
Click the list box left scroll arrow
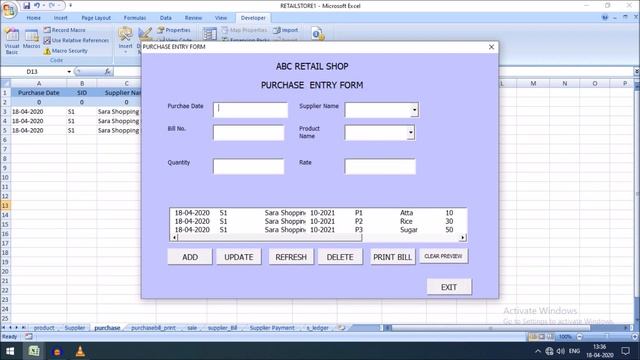point(174,237)
